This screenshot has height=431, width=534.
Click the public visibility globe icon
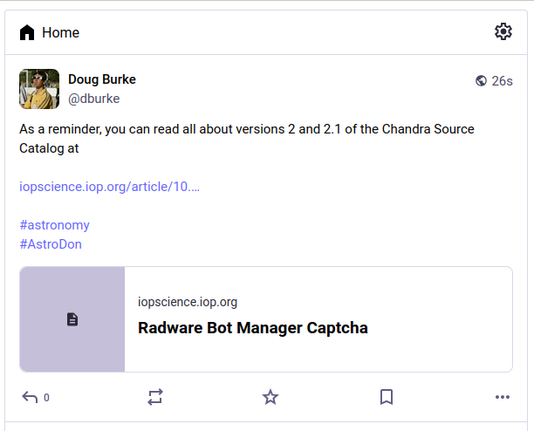pos(481,81)
